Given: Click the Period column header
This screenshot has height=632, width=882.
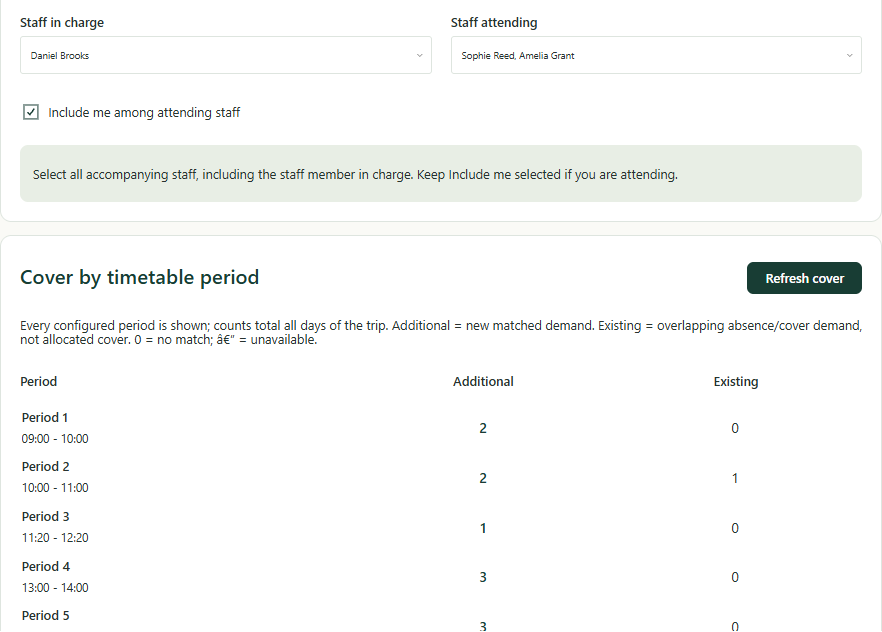Looking at the screenshot, I should [x=39, y=381].
